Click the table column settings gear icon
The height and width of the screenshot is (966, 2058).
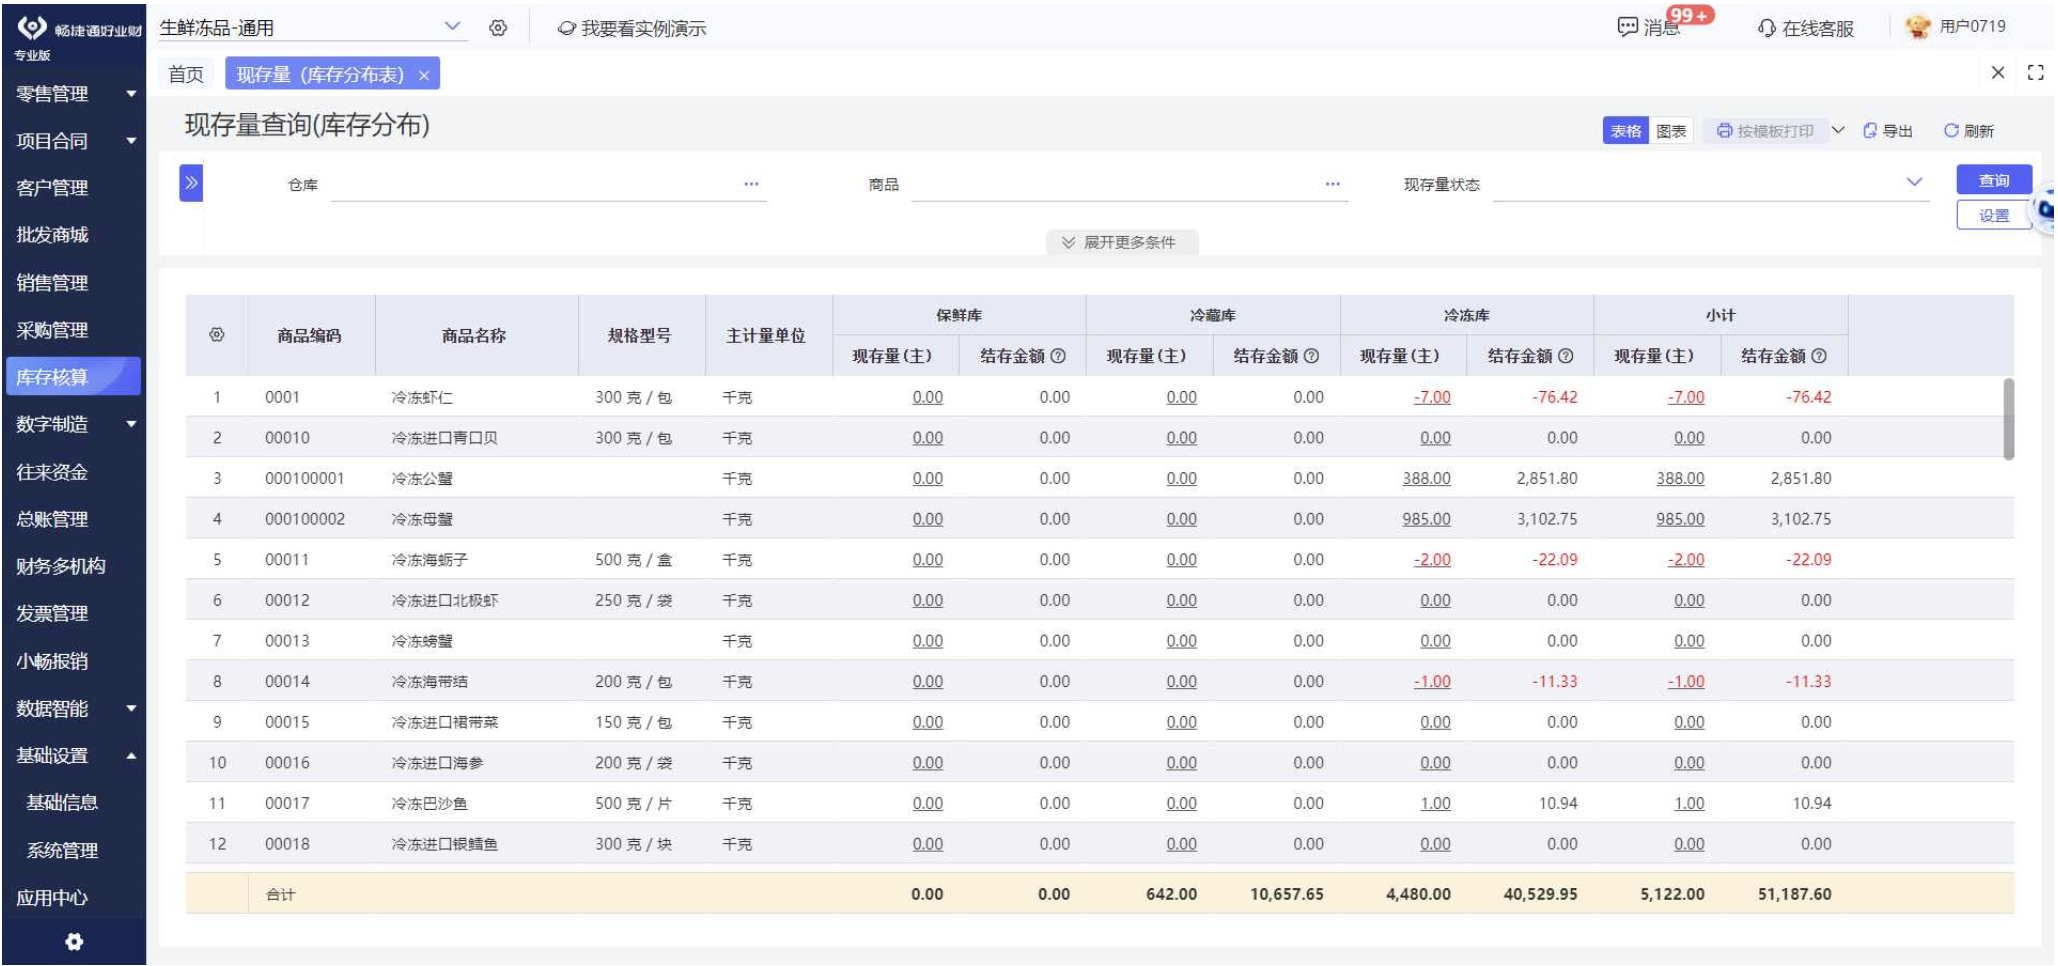(216, 335)
